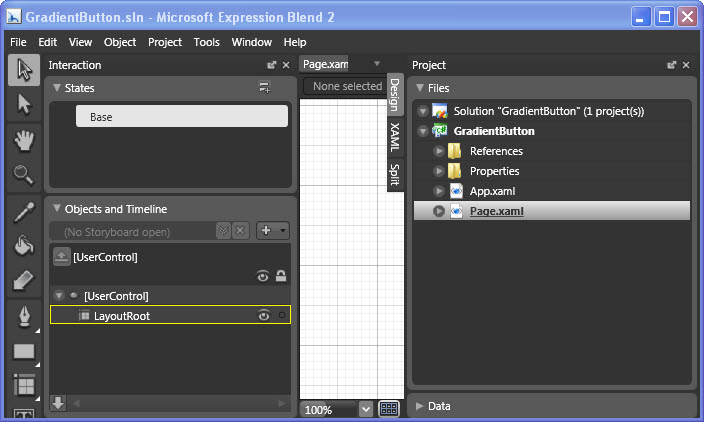Select App.xaml in Files list
The image size is (704, 422).
point(551,191)
